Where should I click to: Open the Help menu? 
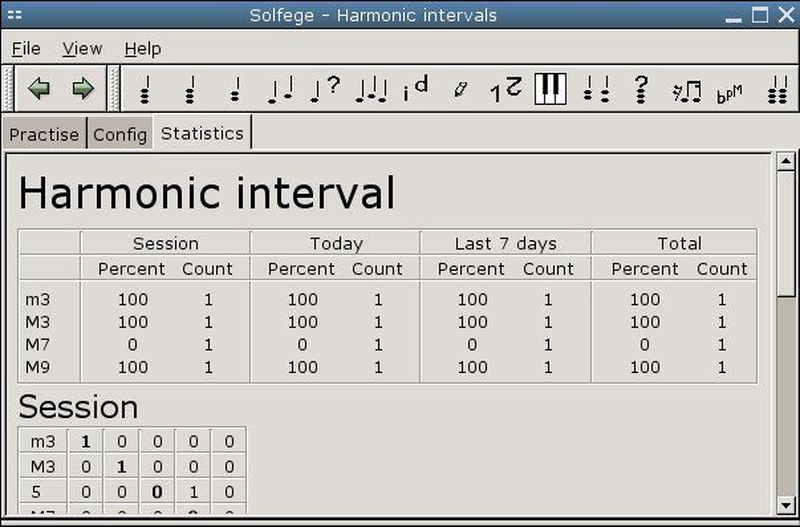tap(142, 48)
